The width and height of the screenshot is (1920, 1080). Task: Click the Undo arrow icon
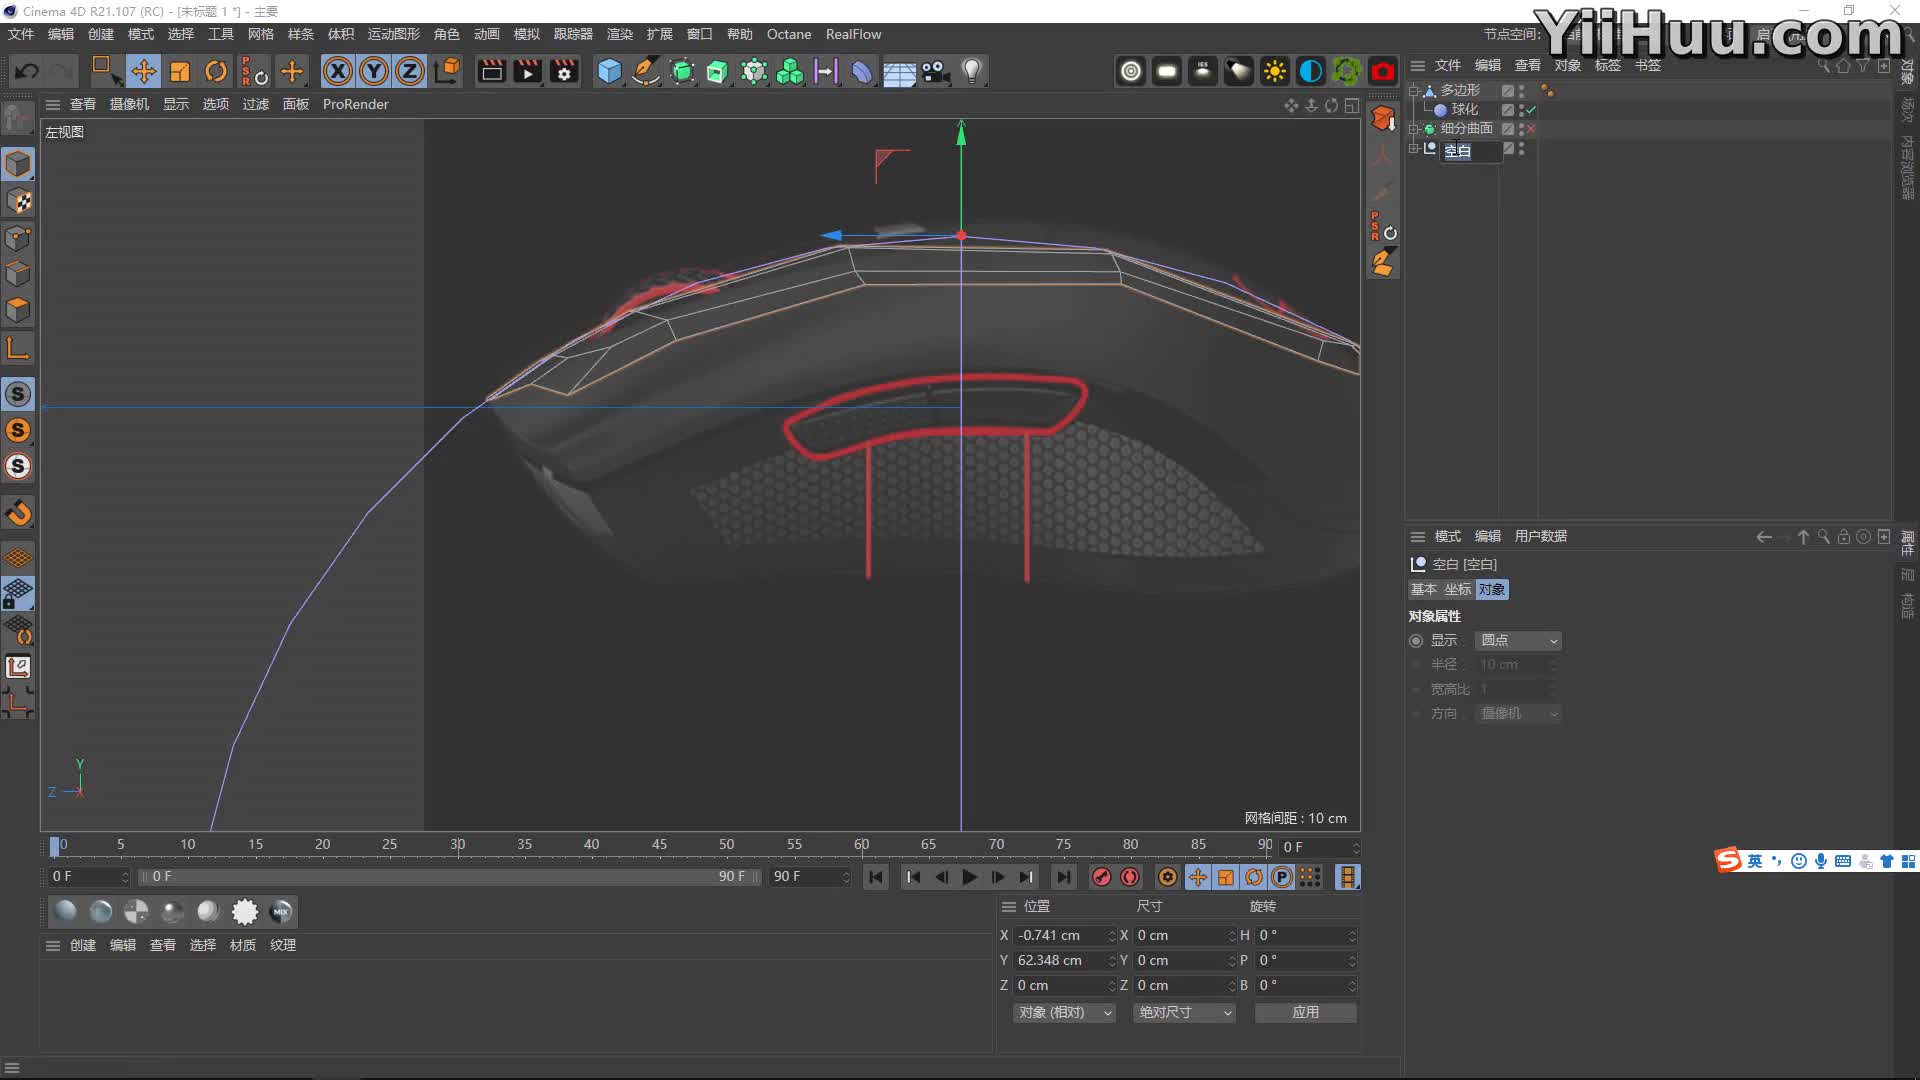27,71
